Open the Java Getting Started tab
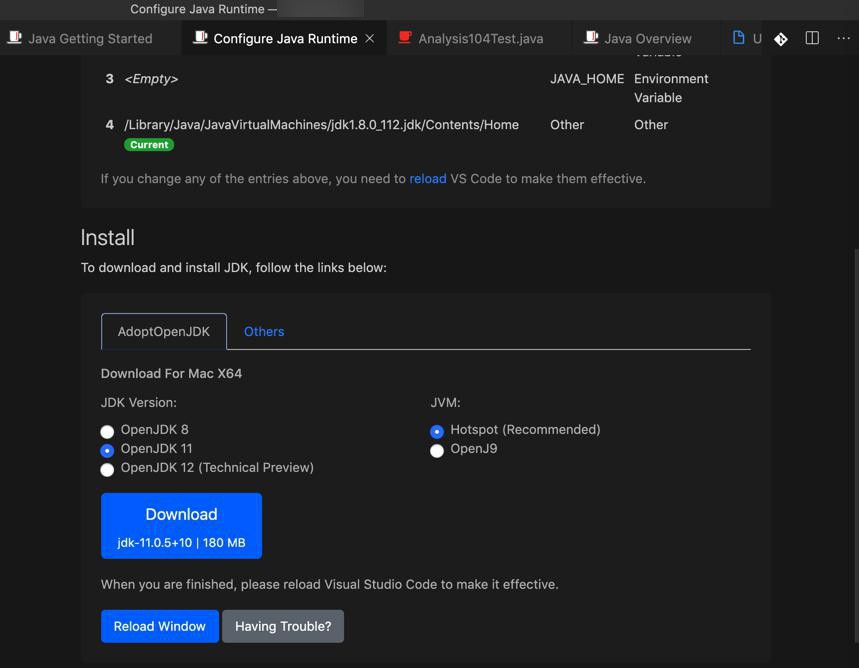Screen dimensions: 859x668 click(90, 38)
